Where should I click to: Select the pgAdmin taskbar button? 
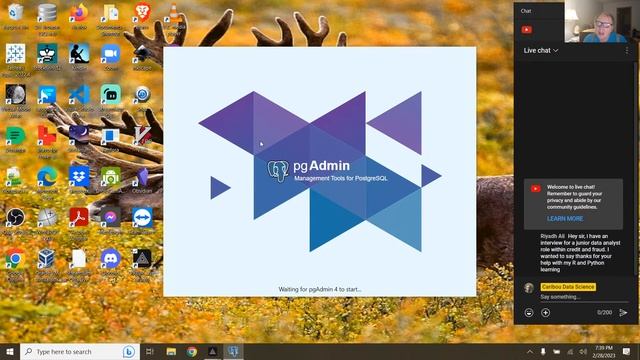(x=233, y=351)
